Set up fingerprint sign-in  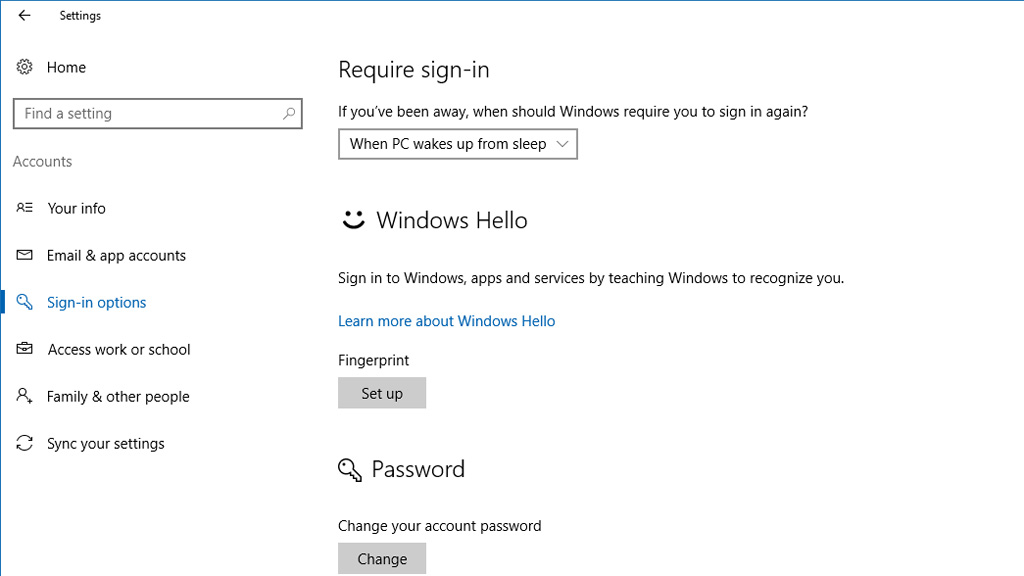[382, 393]
